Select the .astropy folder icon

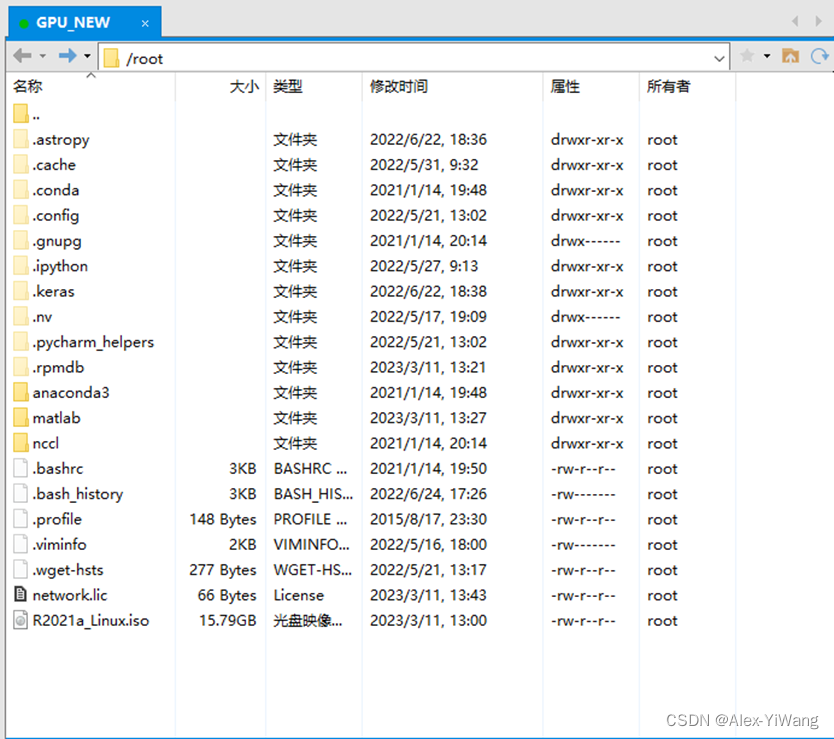(21, 139)
